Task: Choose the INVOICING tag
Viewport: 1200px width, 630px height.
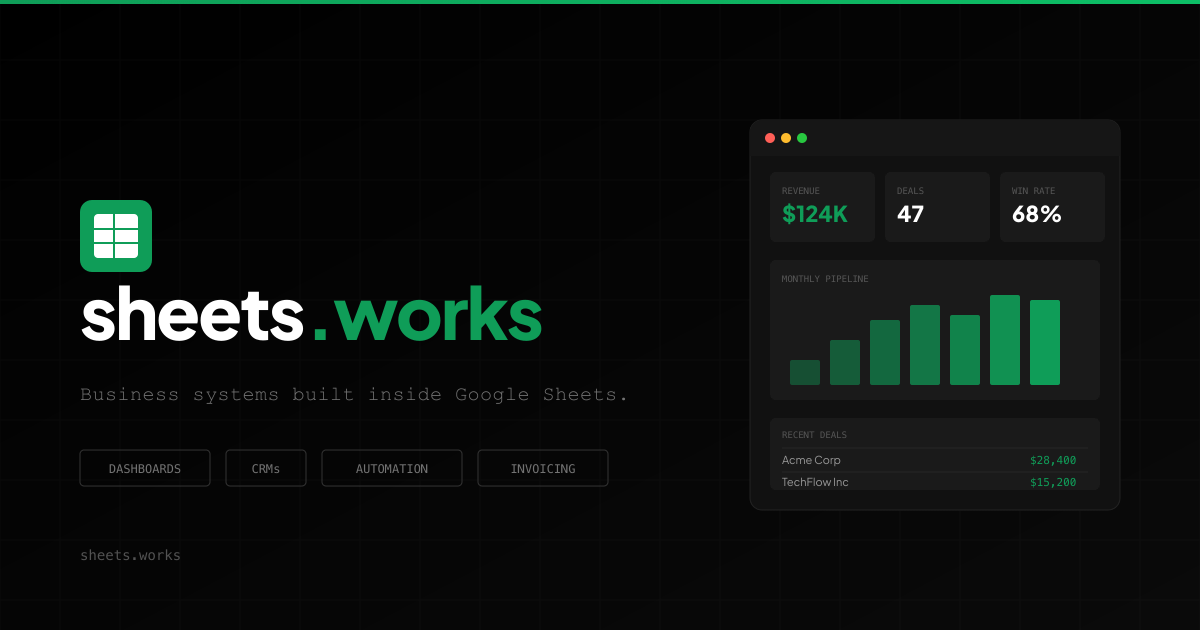Action: 543,468
